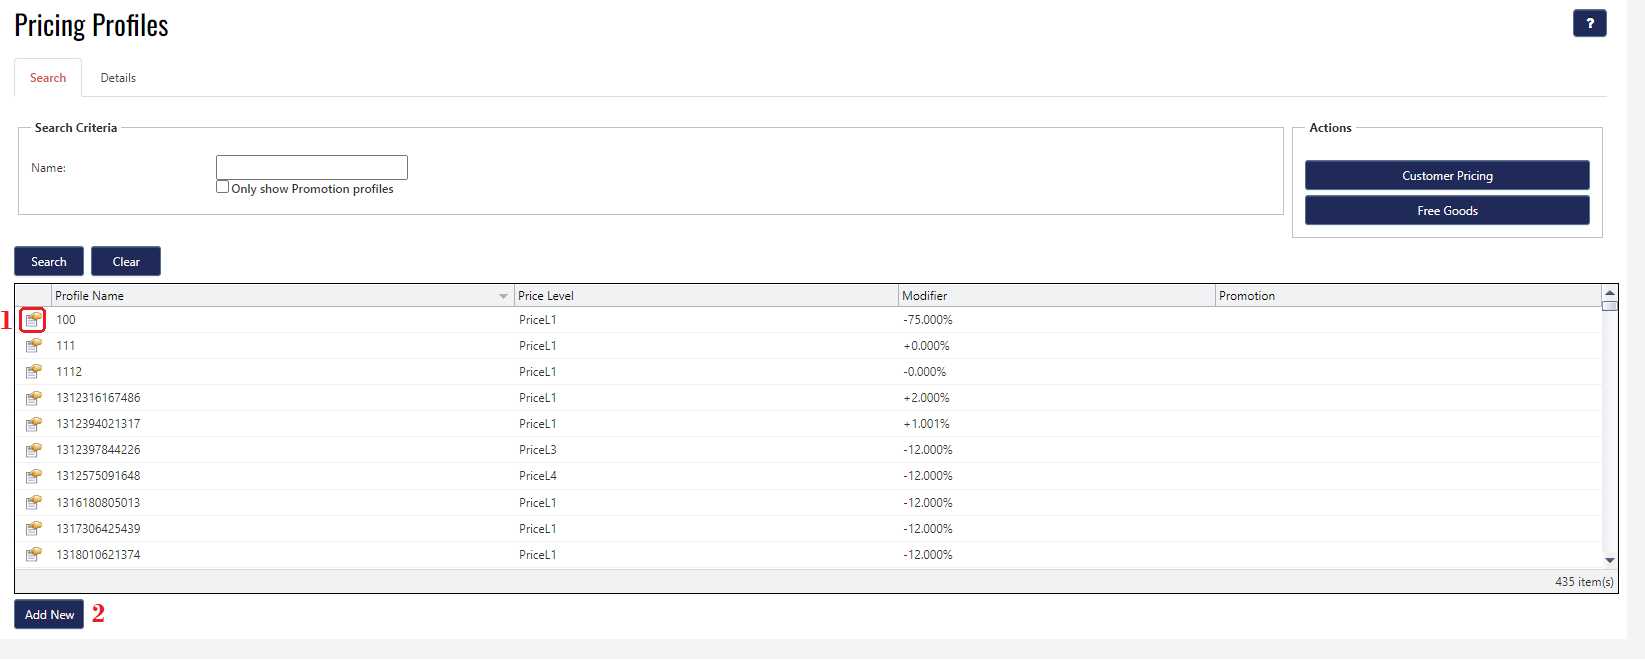Image resolution: width=1645 pixels, height=660 pixels.
Task: Open the edit icon for profile 1312397844226
Action: [33, 450]
